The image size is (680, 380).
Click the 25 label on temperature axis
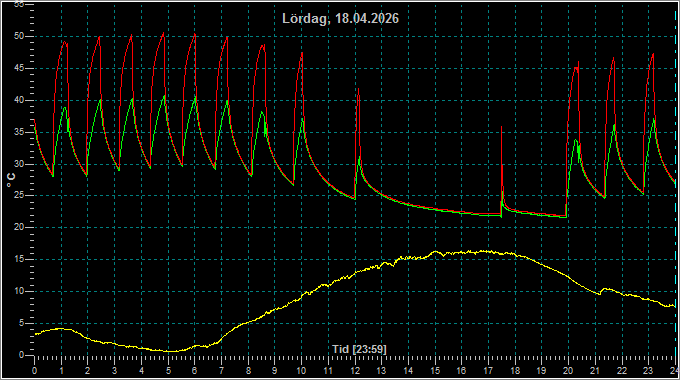(19, 196)
